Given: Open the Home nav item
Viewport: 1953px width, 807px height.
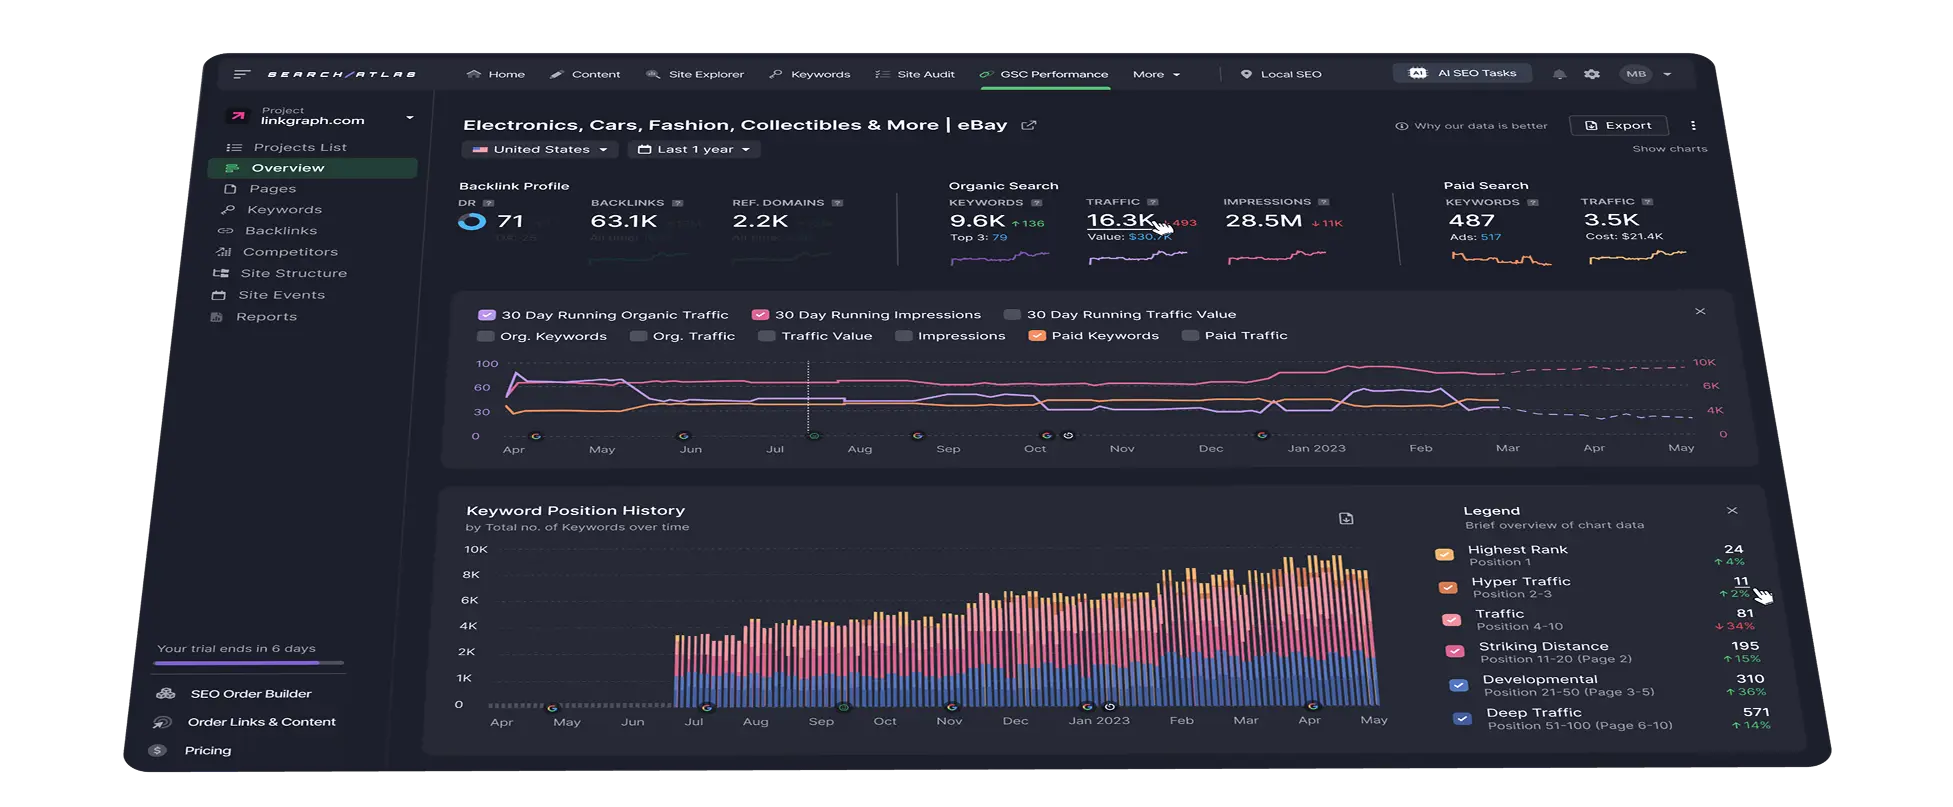Looking at the screenshot, I should (x=496, y=74).
